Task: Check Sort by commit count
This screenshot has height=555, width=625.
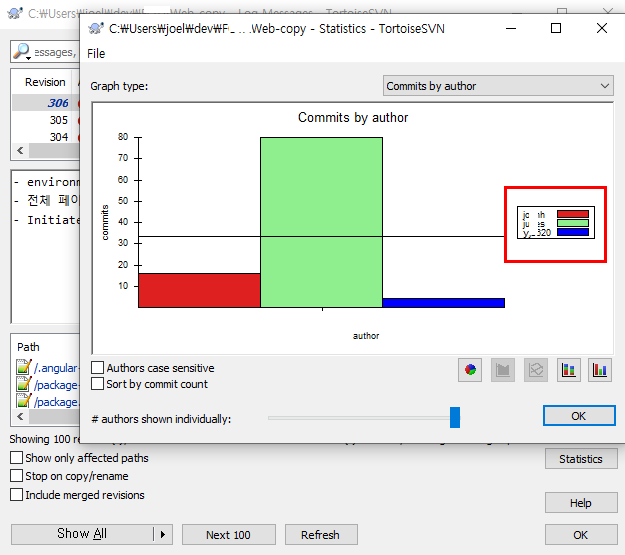Action: [x=98, y=383]
